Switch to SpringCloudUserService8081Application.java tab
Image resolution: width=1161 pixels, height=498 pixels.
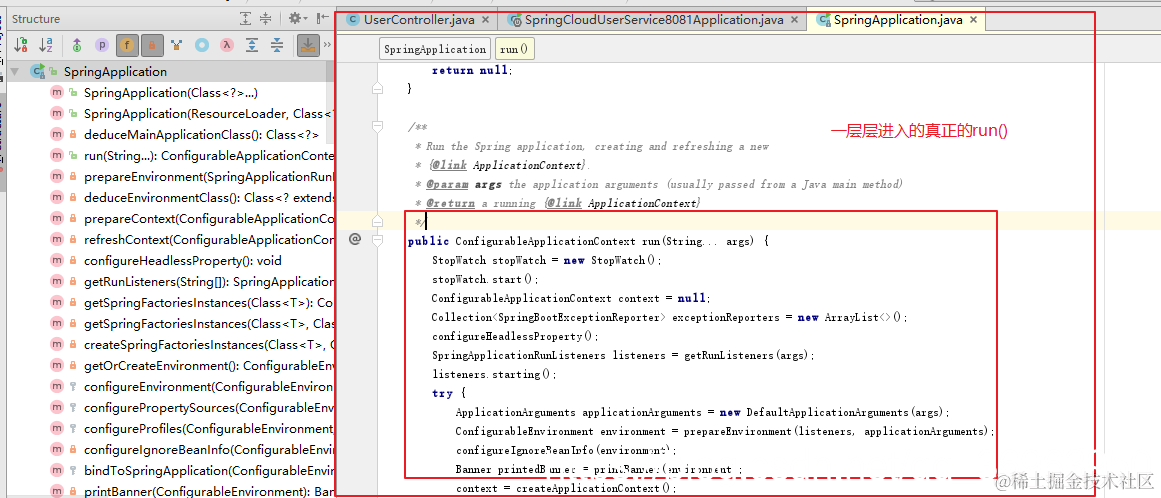click(652, 20)
